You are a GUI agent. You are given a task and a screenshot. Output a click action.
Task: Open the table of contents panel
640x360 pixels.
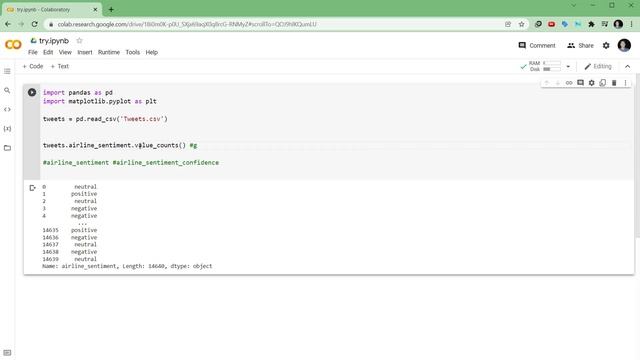pos(7,71)
